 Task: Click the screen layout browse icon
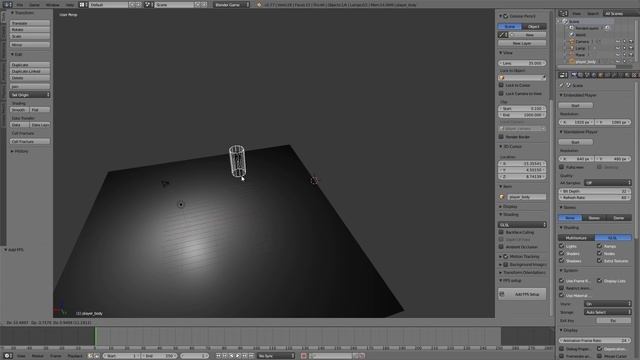(x=83, y=5)
